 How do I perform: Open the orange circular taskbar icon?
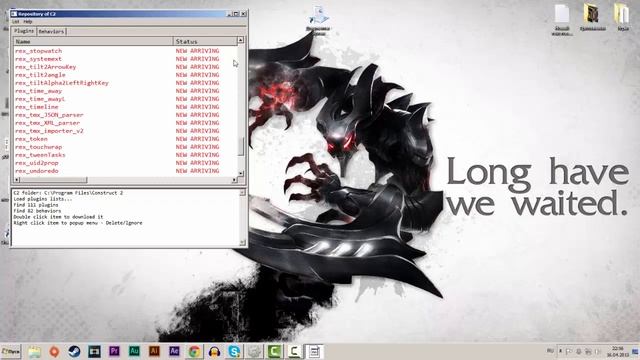(54, 351)
